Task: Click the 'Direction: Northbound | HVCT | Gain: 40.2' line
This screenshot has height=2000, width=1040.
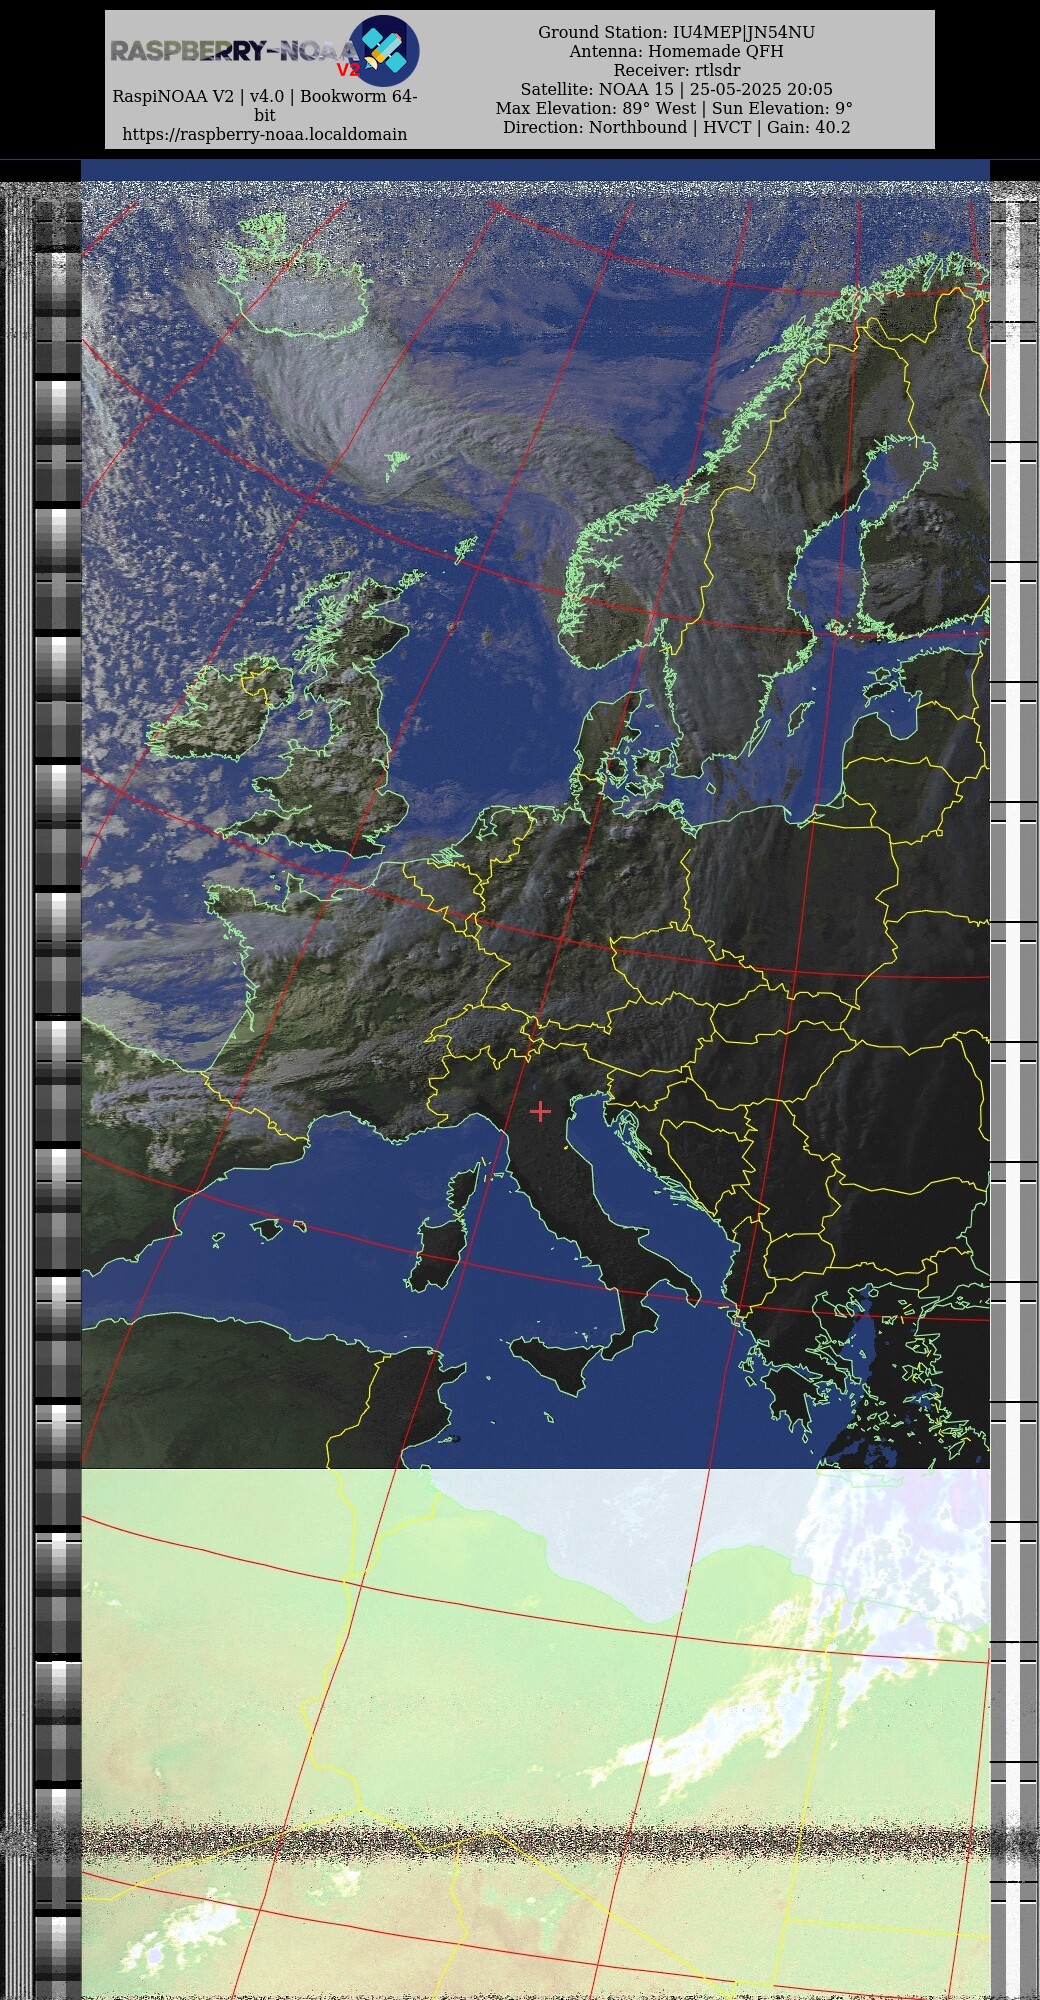Action: pyautogui.click(x=676, y=127)
